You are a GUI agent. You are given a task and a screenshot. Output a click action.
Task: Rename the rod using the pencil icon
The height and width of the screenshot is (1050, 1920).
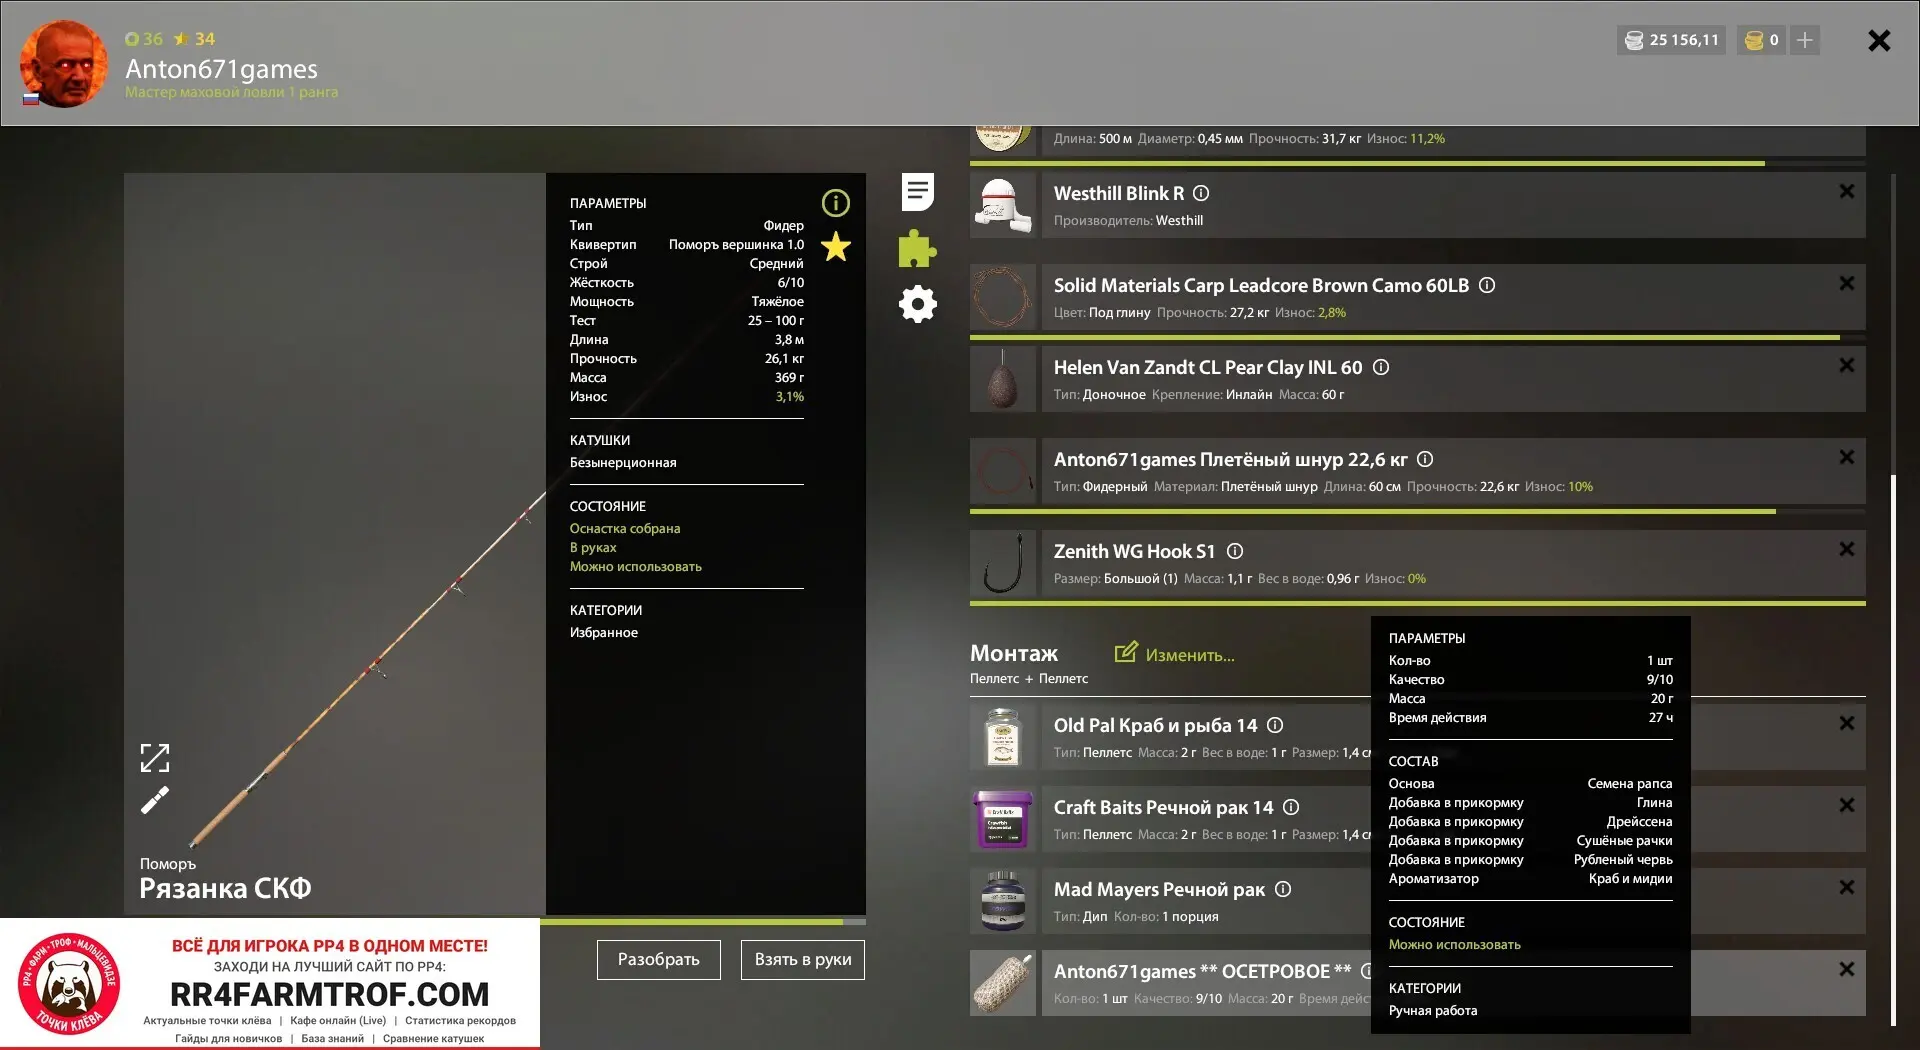point(155,800)
